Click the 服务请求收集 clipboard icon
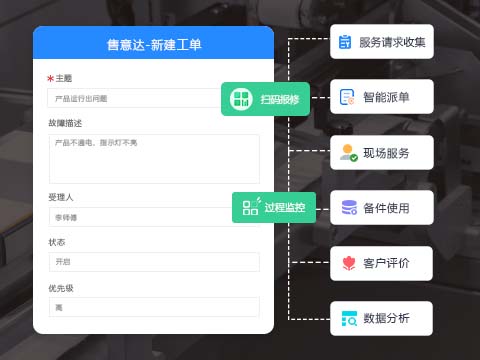Viewport: 480px width, 360px height. tap(345, 42)
